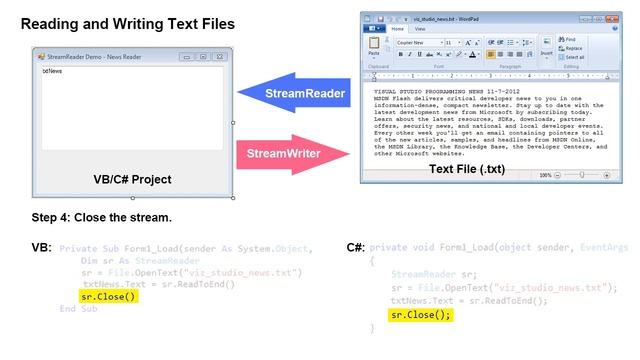The width and height of the screenshot is (640, 360).
Task: Toggle Subscript formatting in WordPad
Action: coord(439,54)
